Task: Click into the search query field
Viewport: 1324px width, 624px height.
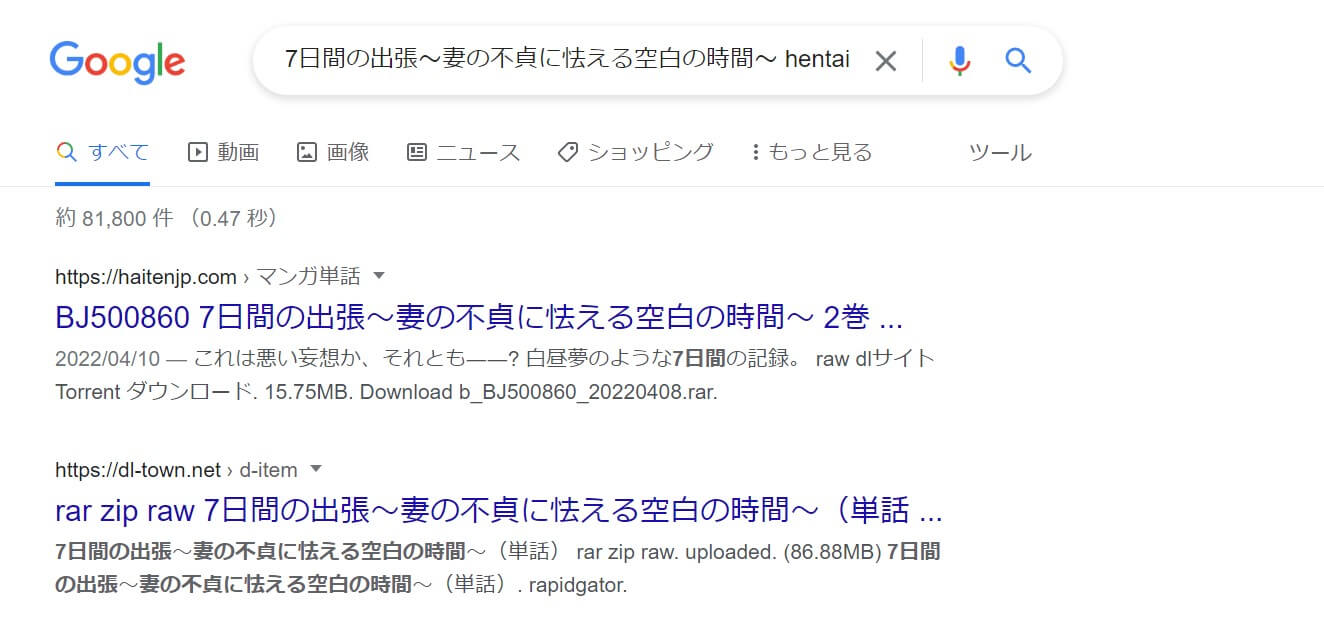Action: click(567, 60)
